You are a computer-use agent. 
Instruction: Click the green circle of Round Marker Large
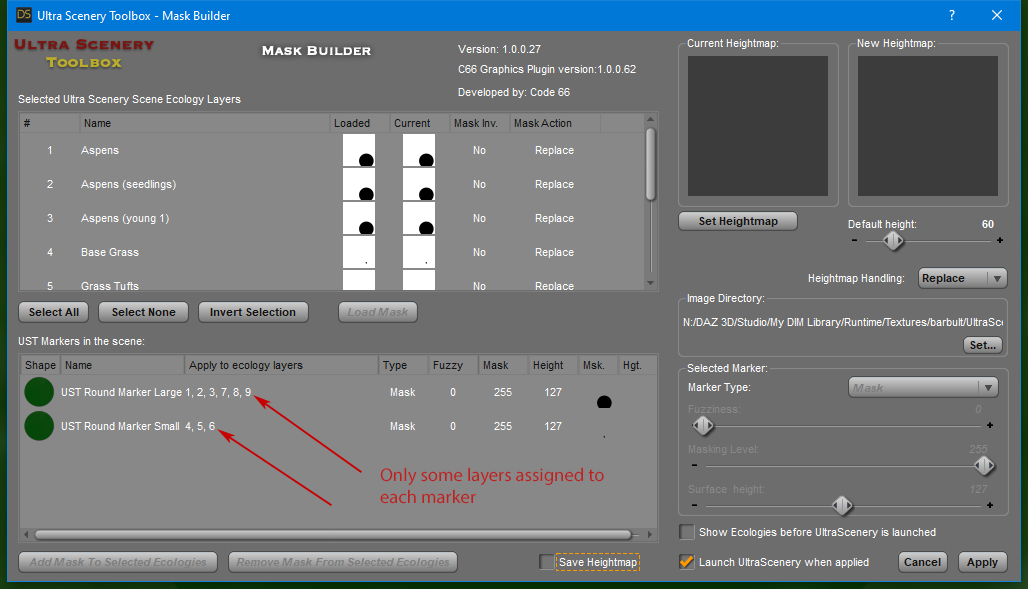[39, 392]
